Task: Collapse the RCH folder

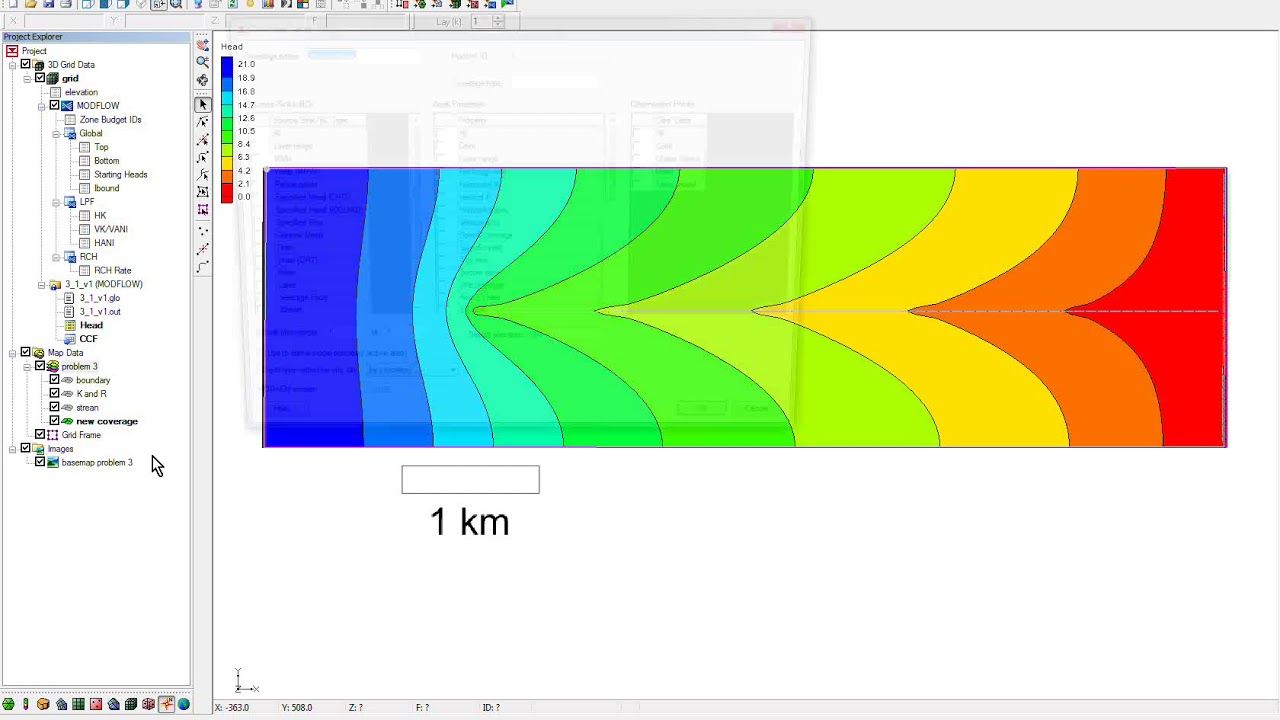Action: click(x=57, y=257)
